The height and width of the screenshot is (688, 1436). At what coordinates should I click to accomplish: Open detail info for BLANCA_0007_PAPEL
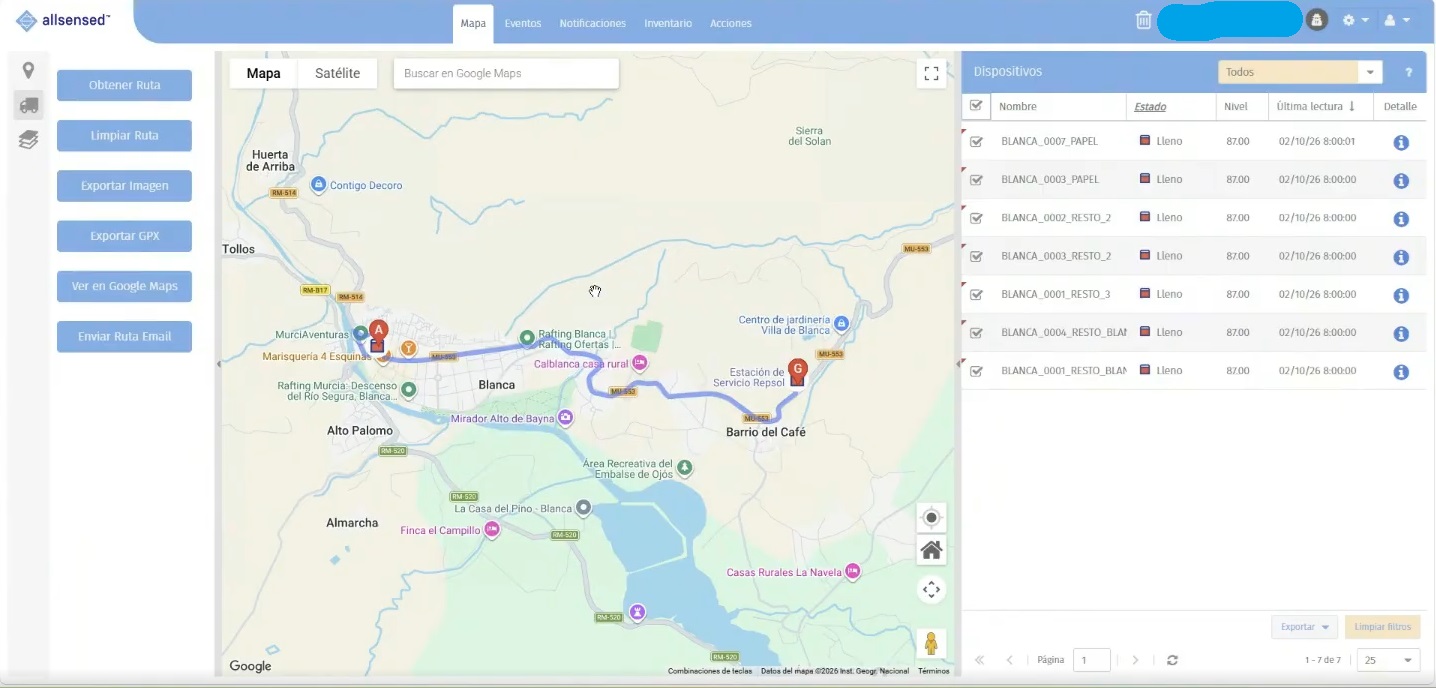1401,142
